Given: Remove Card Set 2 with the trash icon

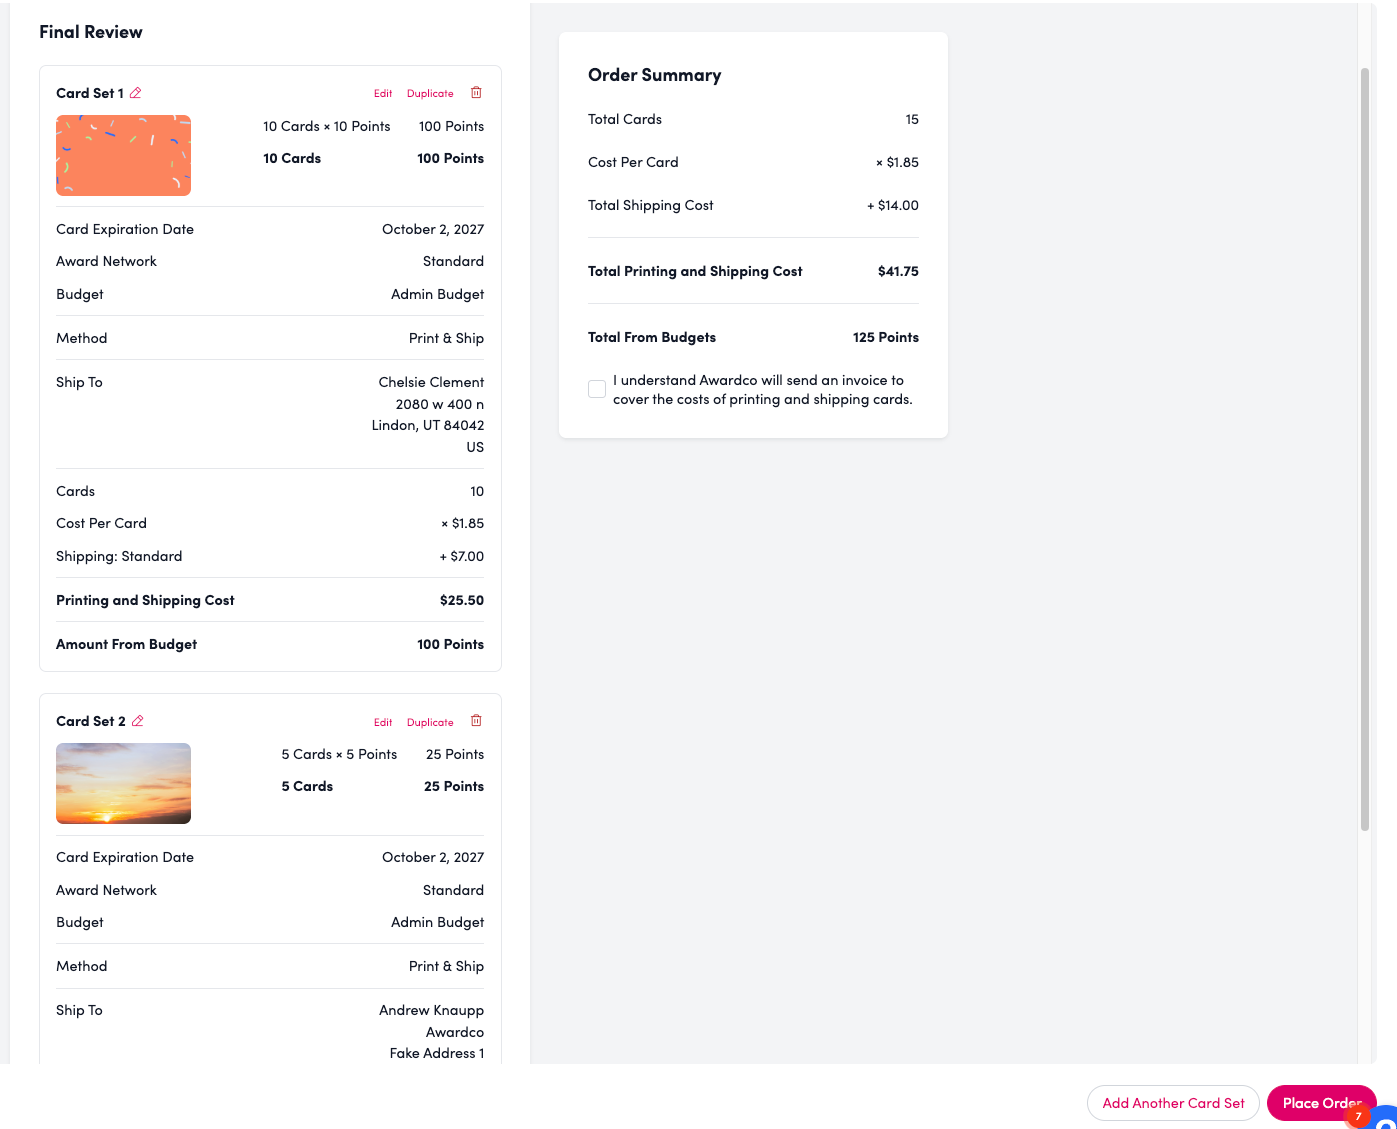Looking at the screenshot, I should 476,721.
